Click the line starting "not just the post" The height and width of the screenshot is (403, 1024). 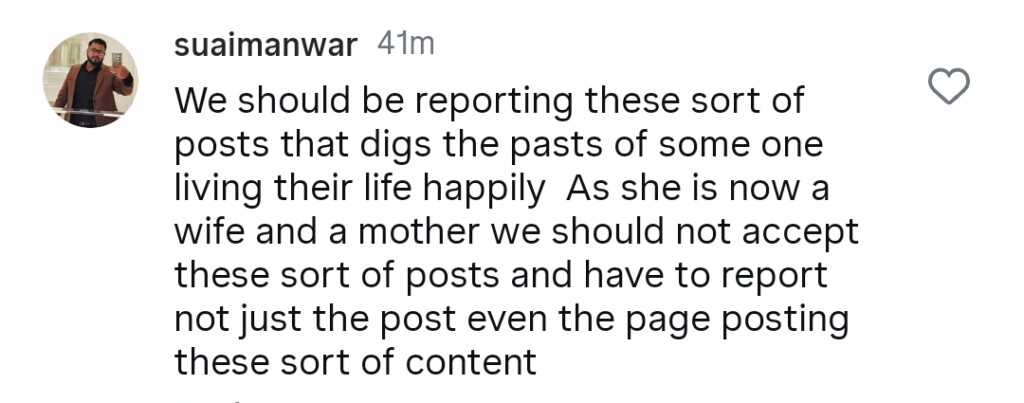pos(511,319)
